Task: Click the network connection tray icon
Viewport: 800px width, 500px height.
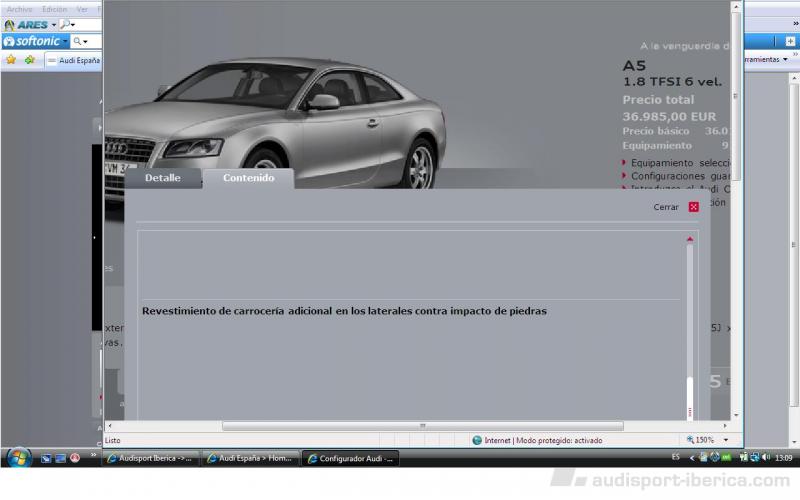Action: [x=755, y=458]
